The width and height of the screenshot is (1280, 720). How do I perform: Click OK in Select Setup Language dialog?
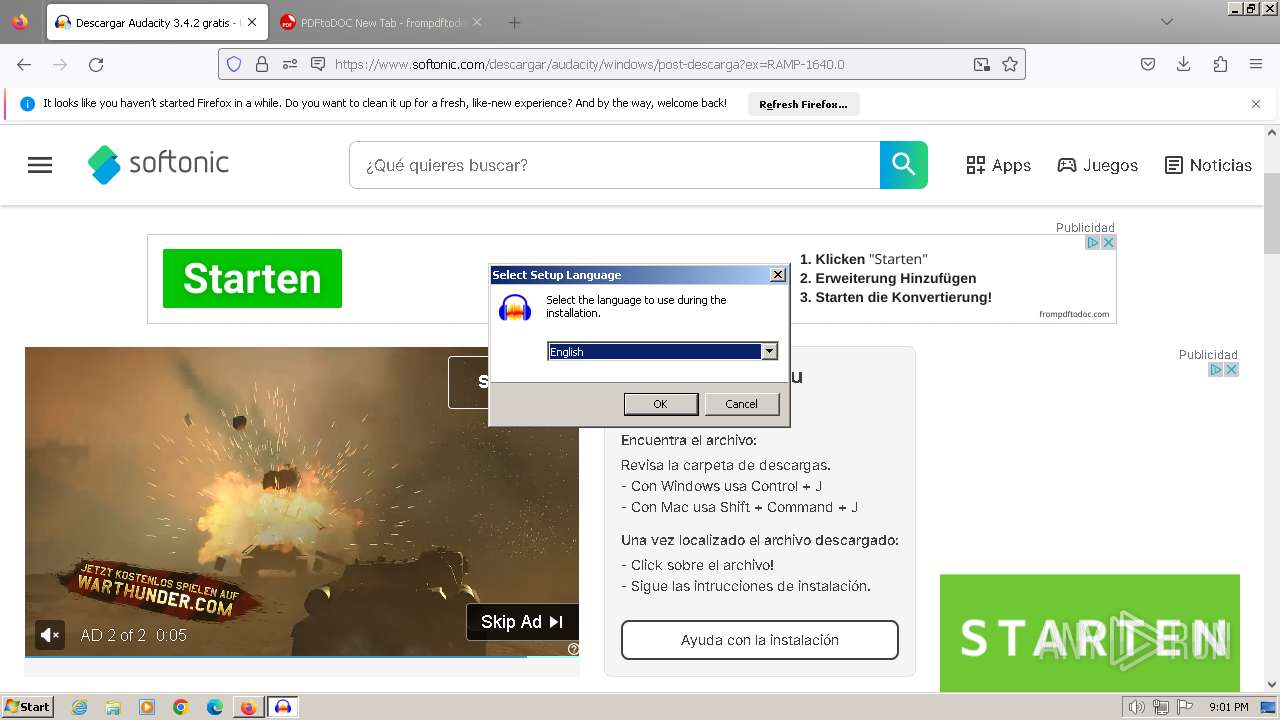[x=660, y=404]
